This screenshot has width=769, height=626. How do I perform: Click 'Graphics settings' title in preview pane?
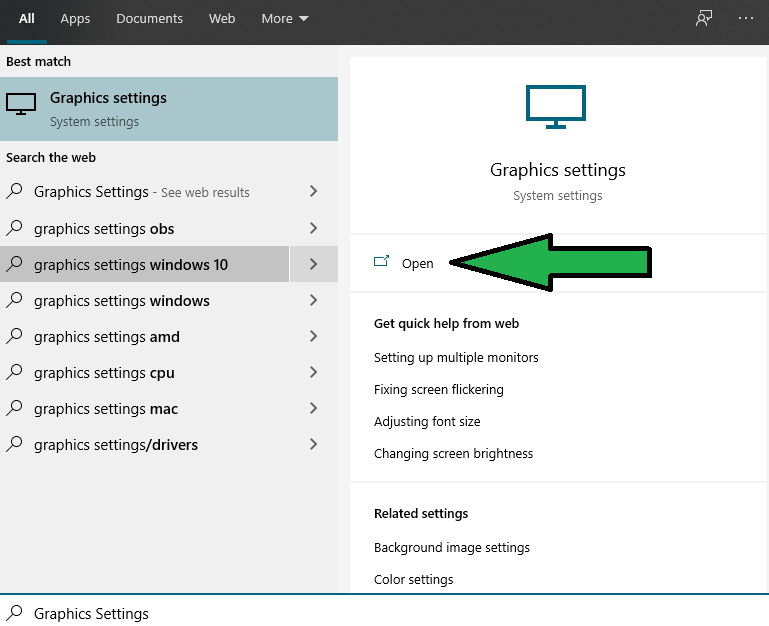point(558,170)
